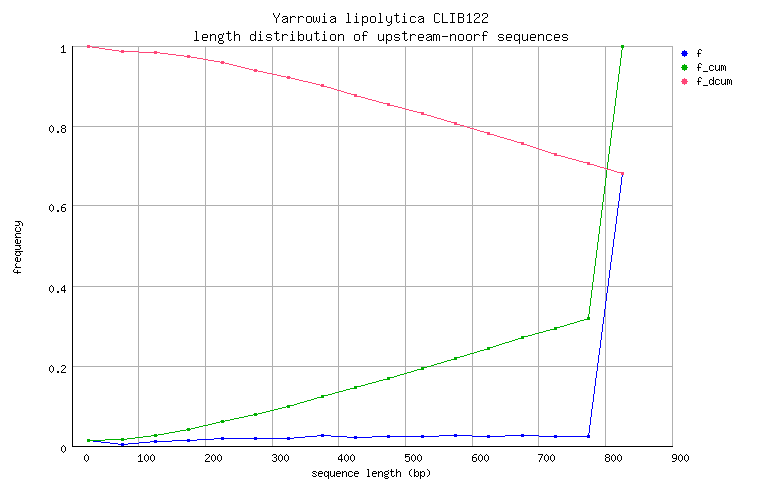The height and width of the screenshot is (498, 762).
Task: Click the x-axis tick label 900
Action: [x=680, y=458]
